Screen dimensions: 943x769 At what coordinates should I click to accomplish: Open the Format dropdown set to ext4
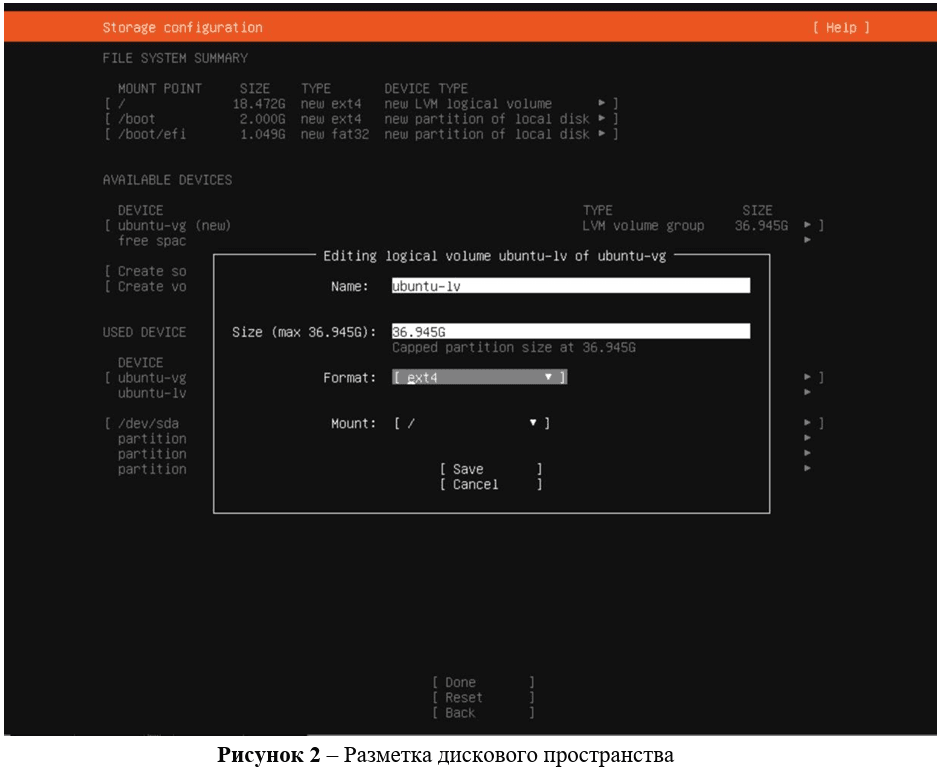tap(480, 378)
